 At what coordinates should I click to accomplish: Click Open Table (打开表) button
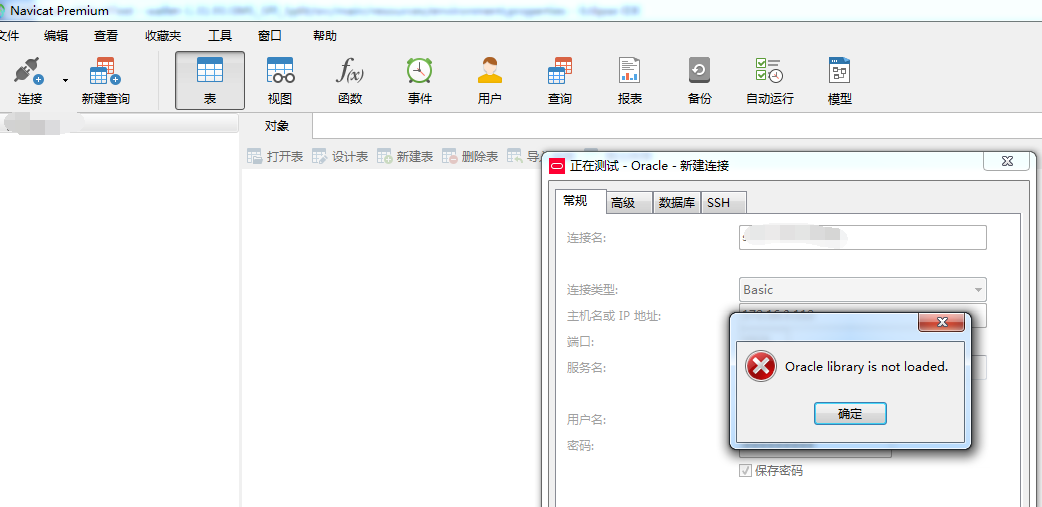pyautogui.click(x=275, y=157)
